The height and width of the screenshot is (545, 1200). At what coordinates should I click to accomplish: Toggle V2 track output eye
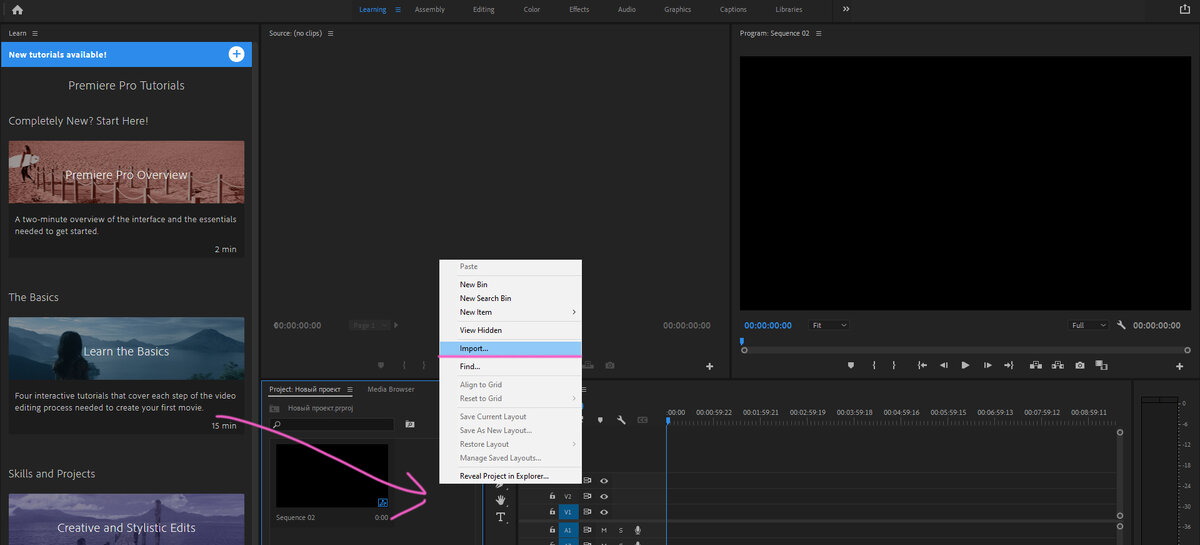[x=604, y=496]
